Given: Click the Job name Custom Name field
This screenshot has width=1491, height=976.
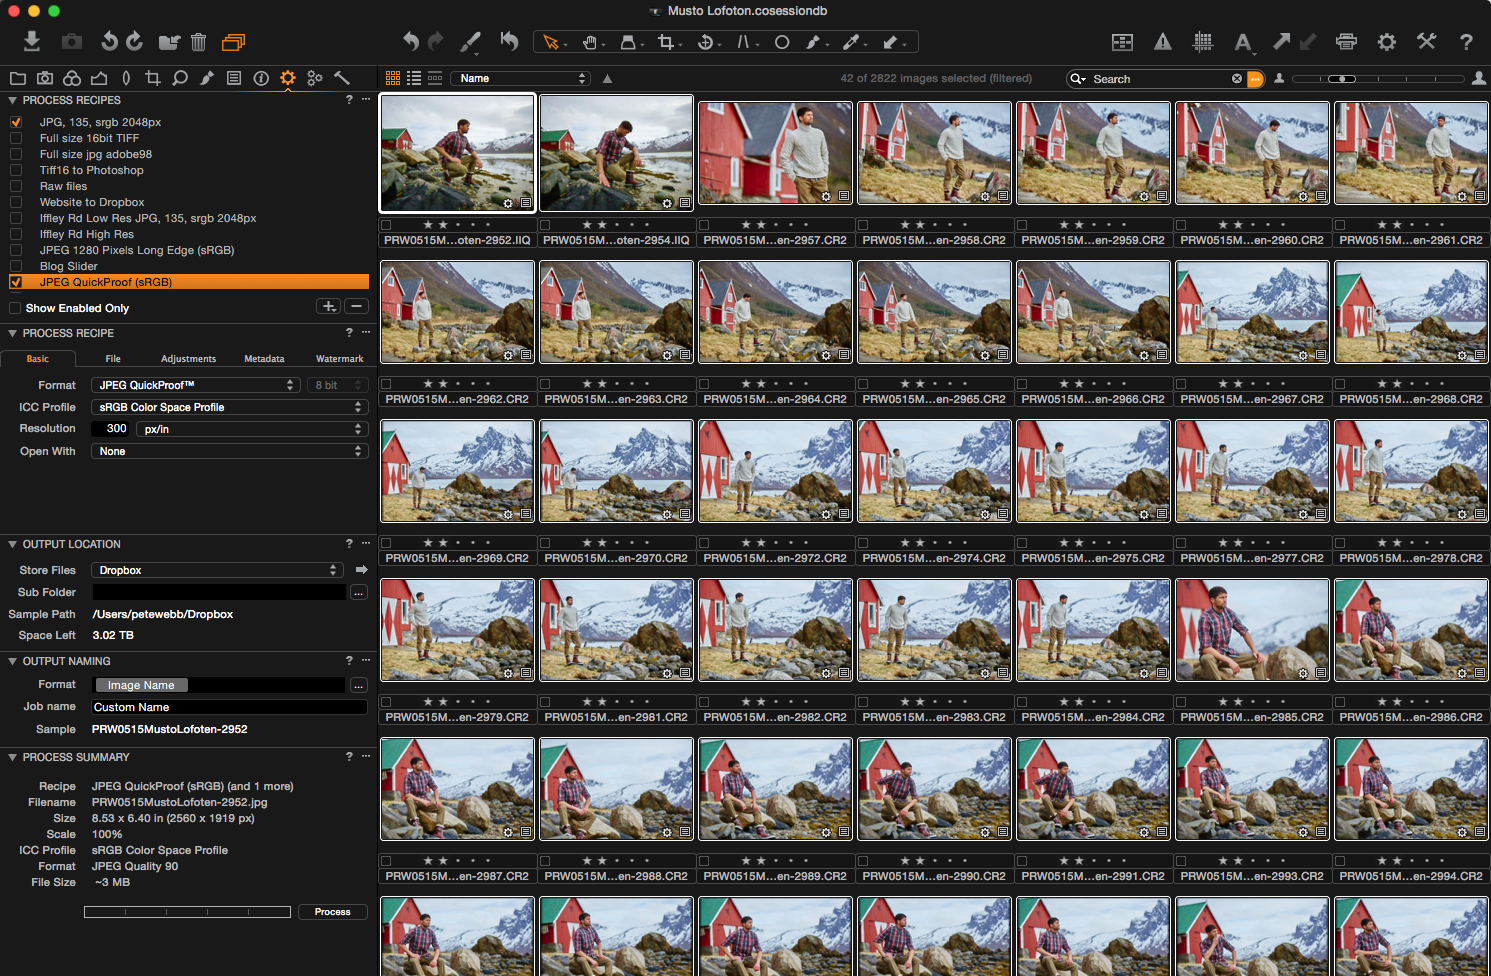Looking at the screenshot, I should [x=229, y=707].
